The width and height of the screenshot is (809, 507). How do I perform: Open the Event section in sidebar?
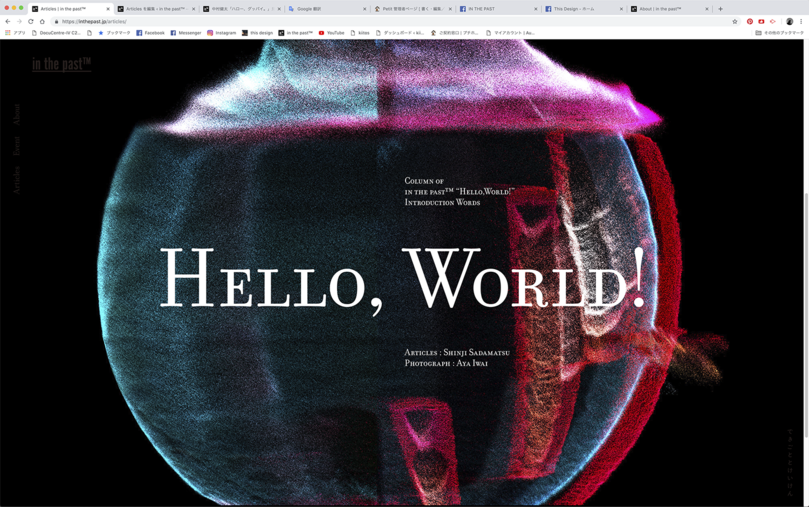[16, 146]
